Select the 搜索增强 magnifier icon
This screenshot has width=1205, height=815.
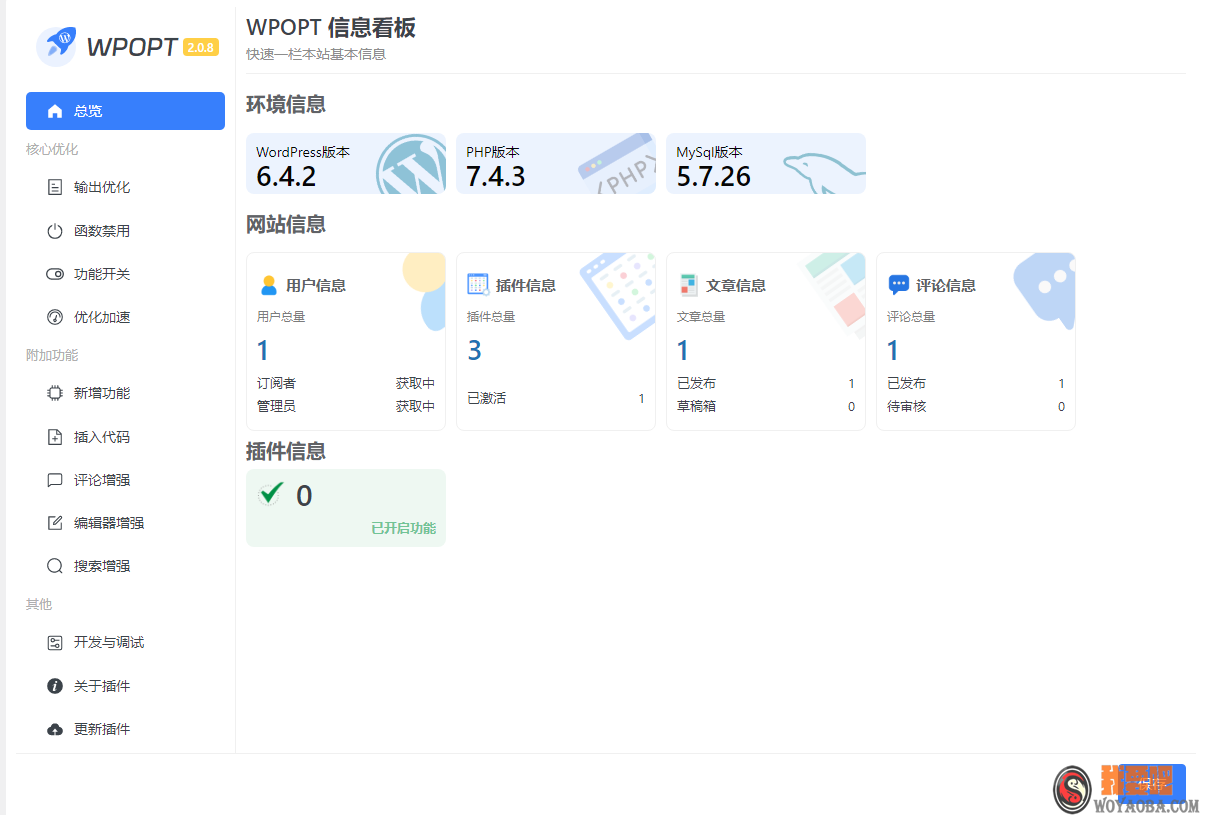tap(55, 565)
